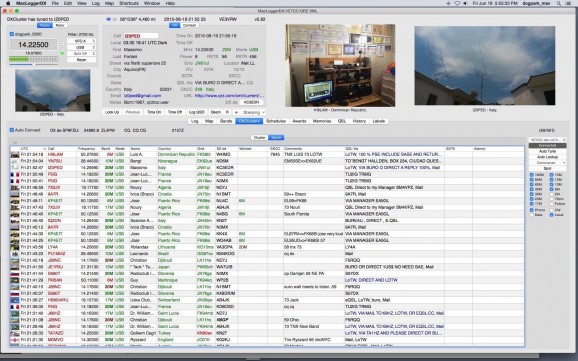Open the Stacking dropdown
Screen dimensions: 578x361
254,112
